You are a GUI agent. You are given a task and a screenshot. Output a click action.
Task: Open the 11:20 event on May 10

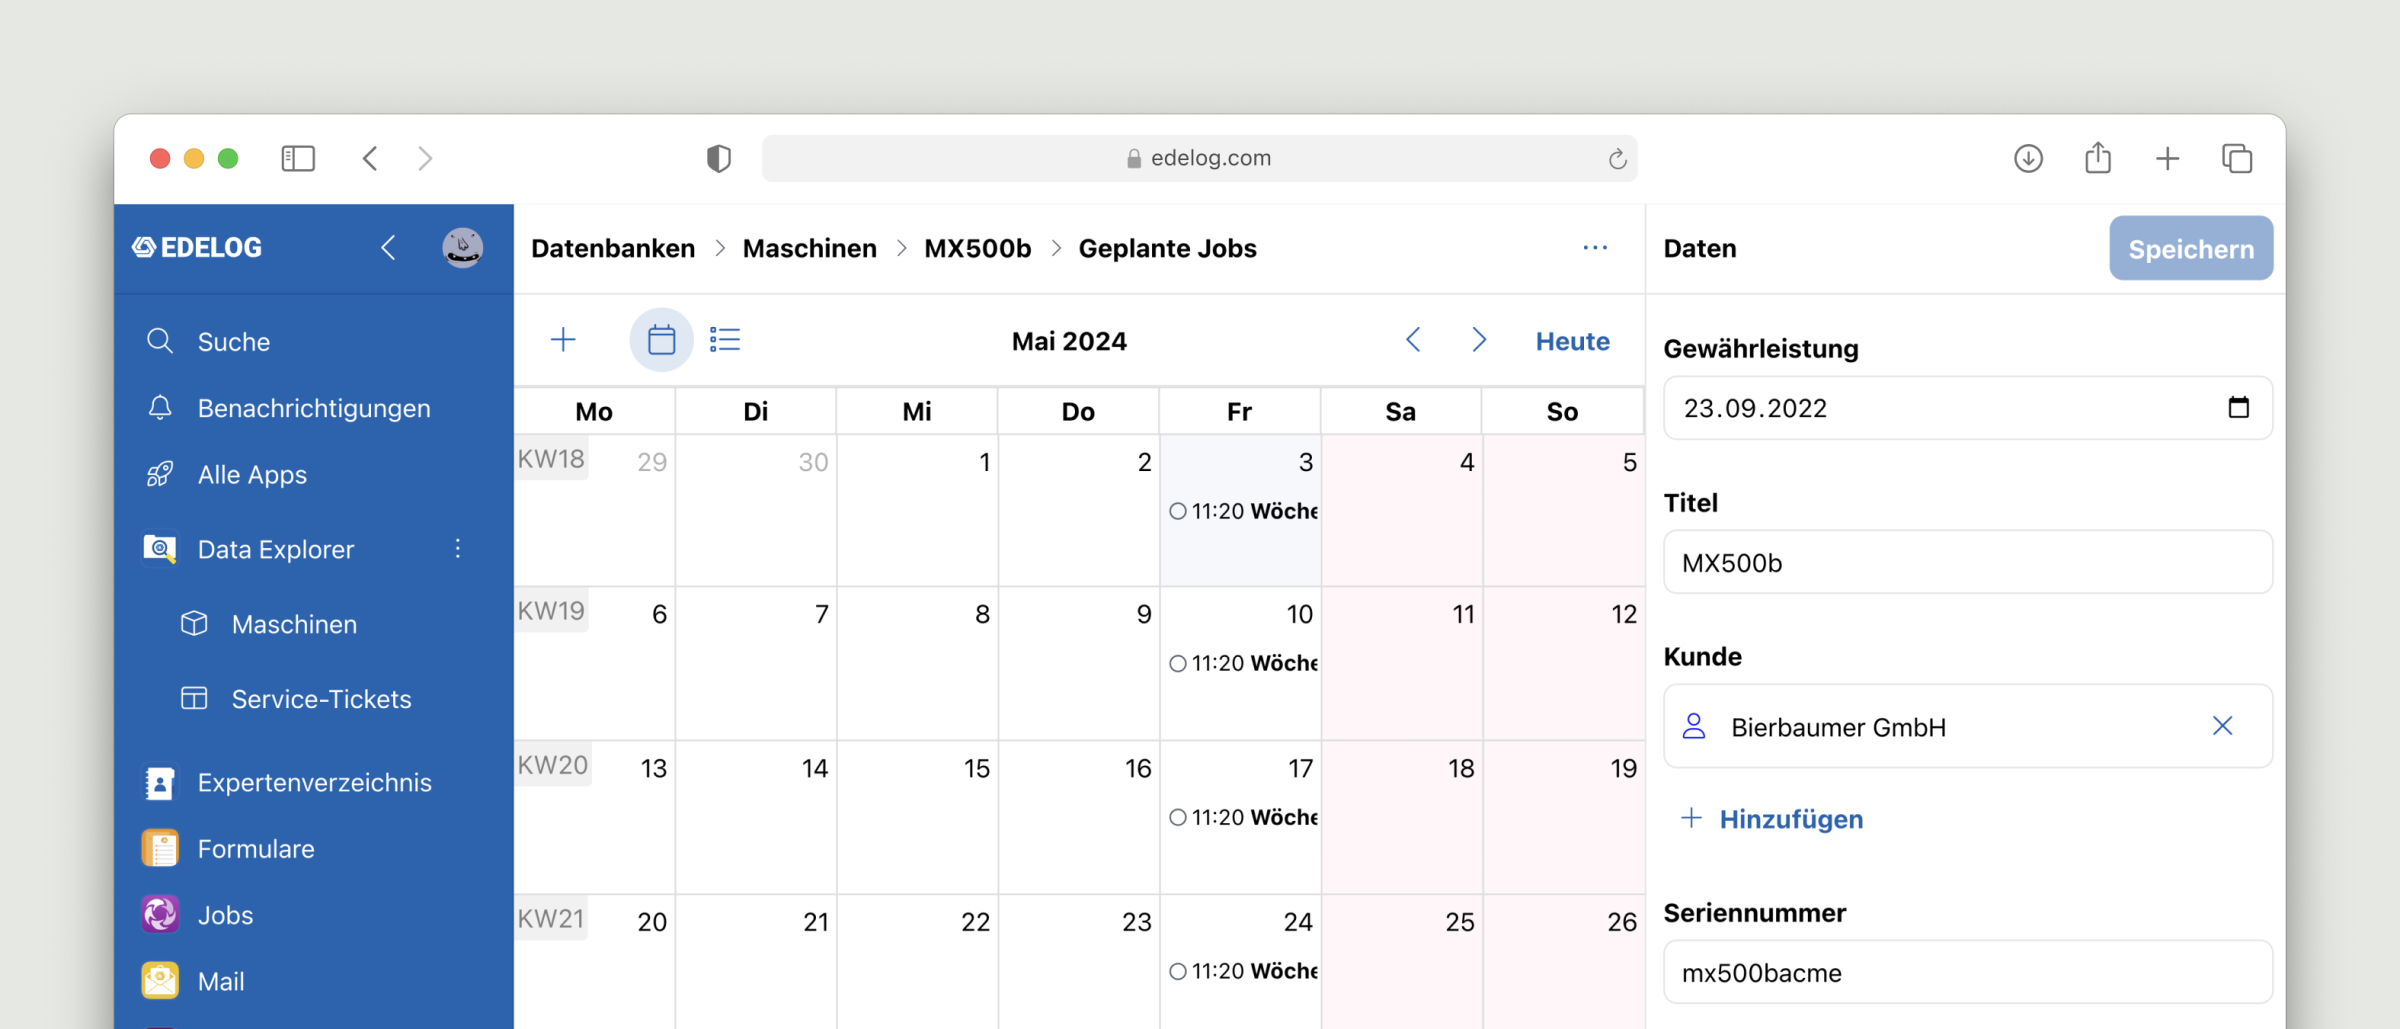tap(1243, 663)
